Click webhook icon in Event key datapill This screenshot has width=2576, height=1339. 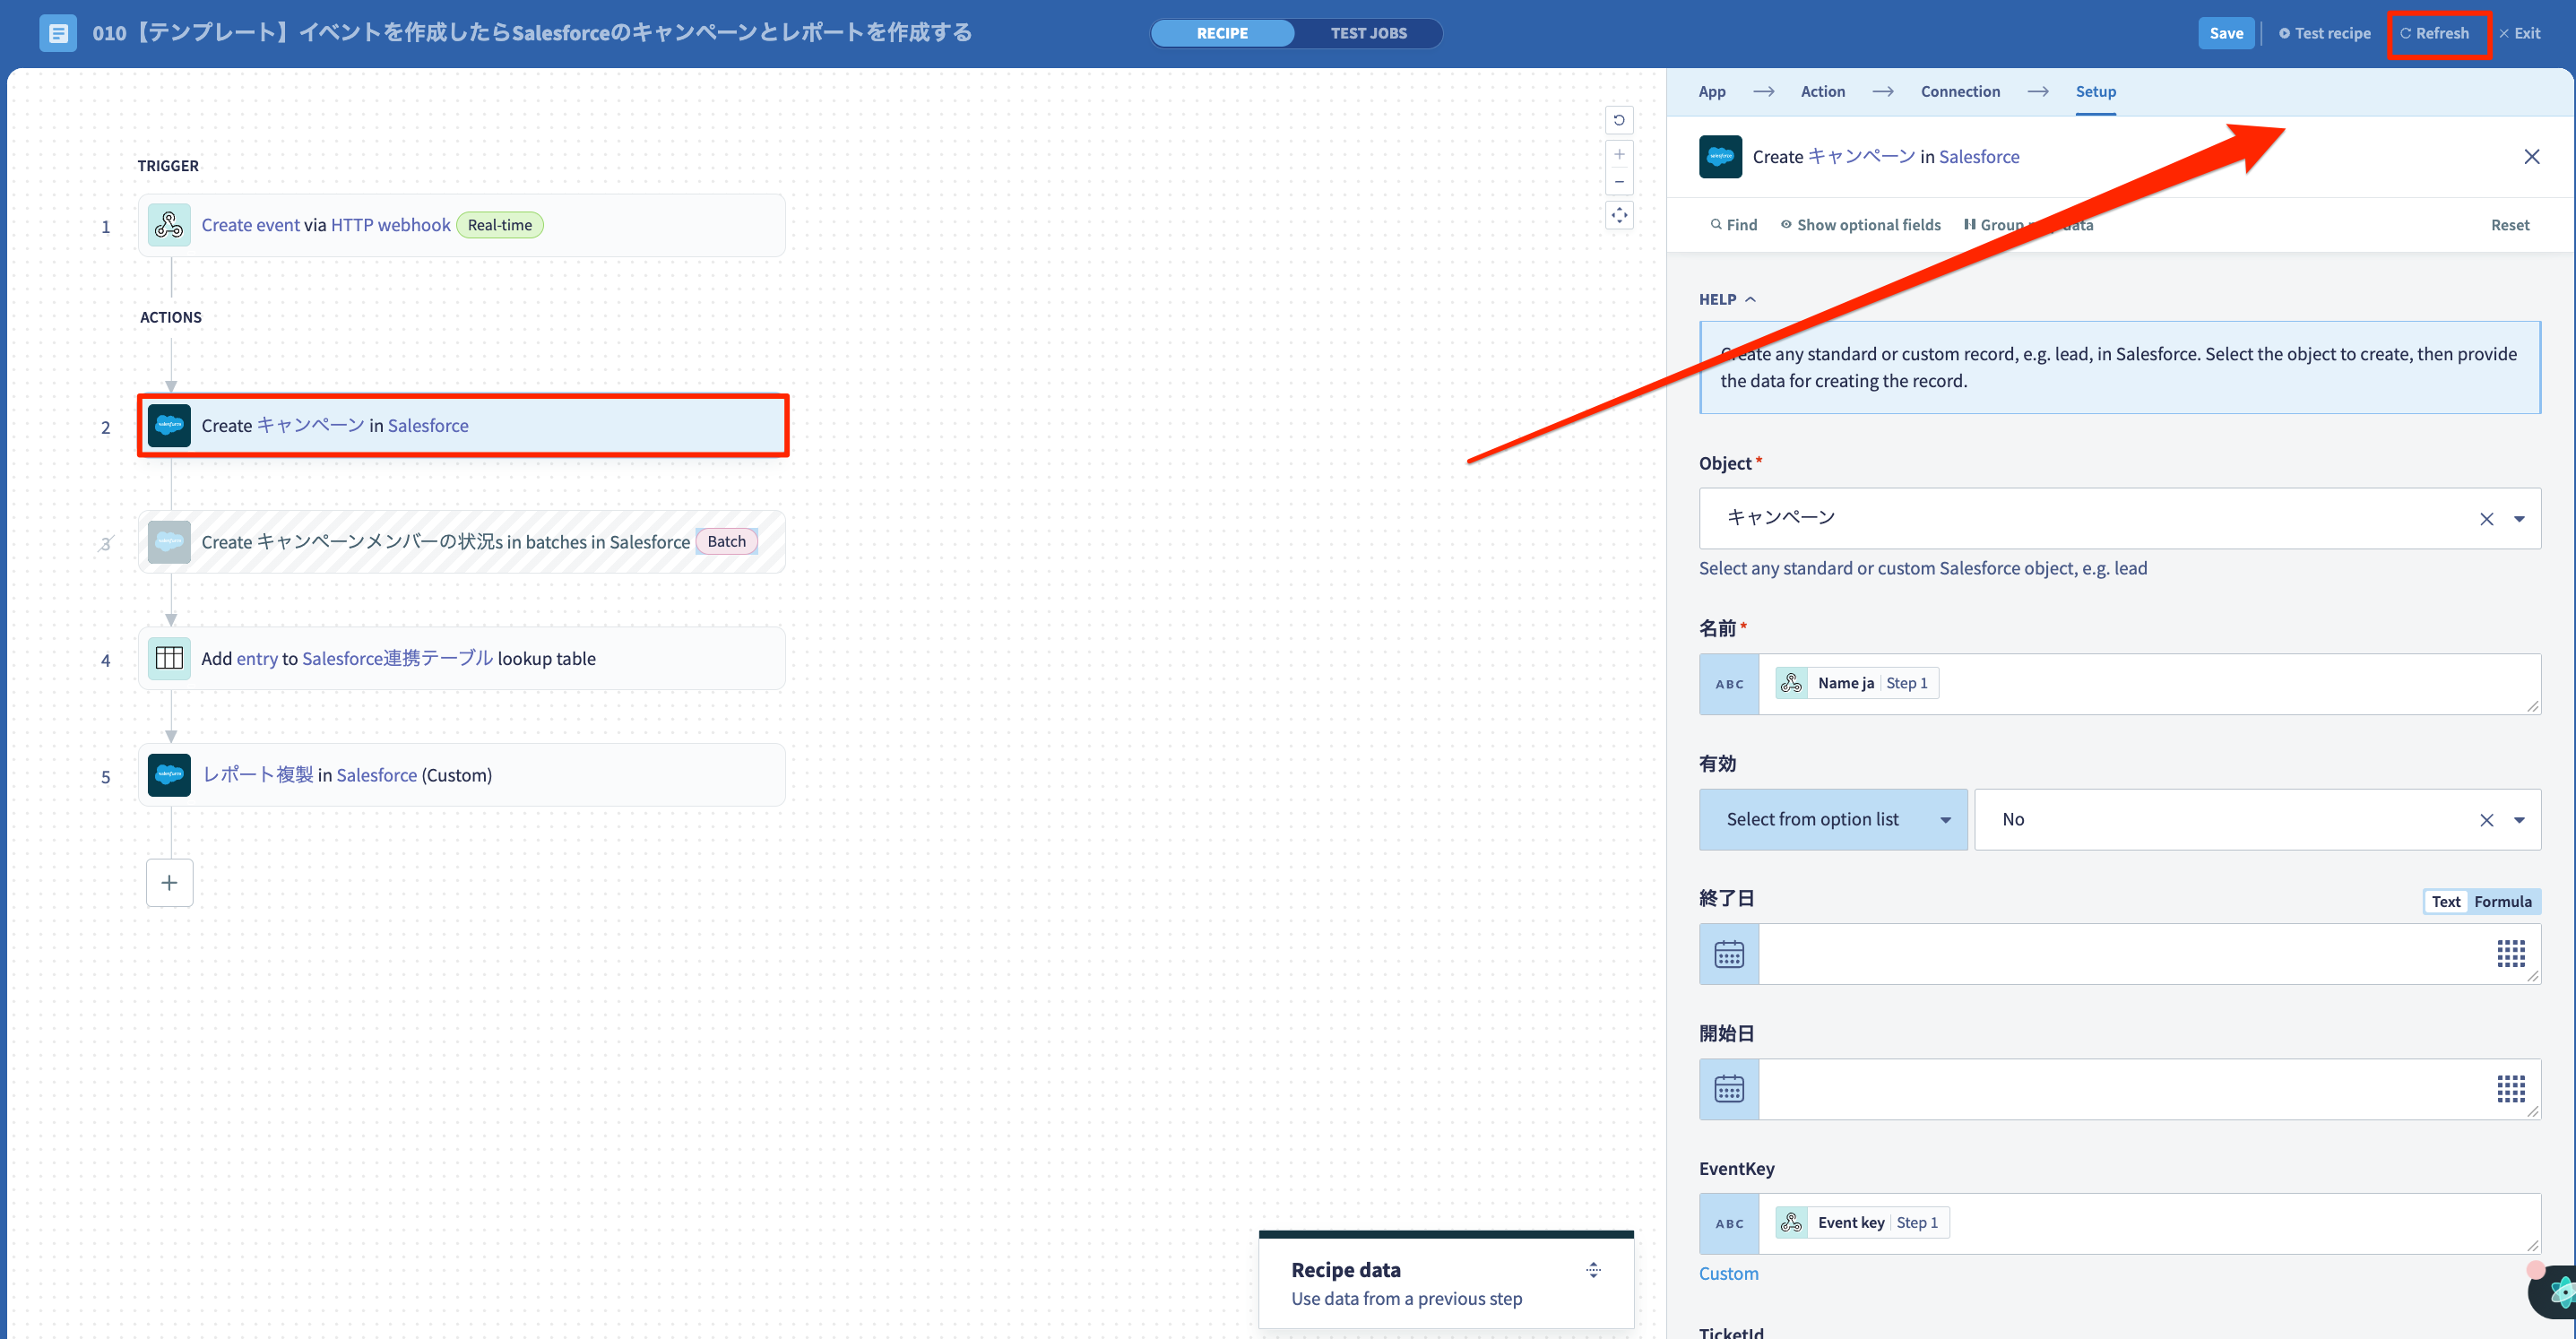[x=1791, y=1222]
